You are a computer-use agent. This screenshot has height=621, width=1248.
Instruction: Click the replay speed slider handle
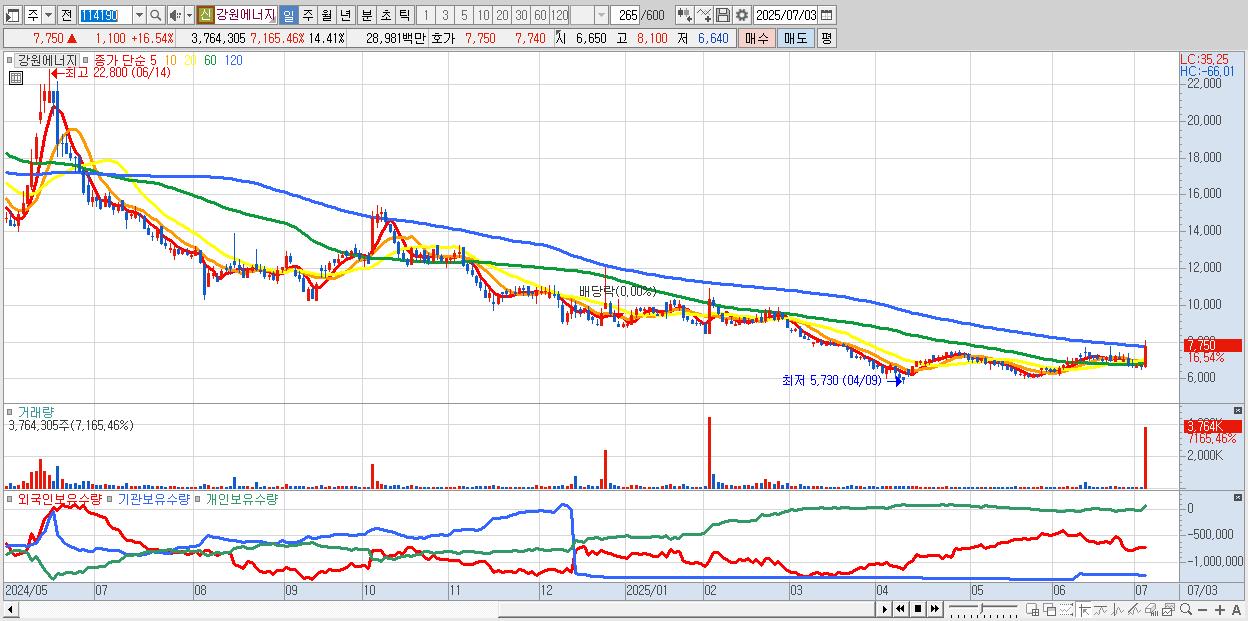(981, 609)
